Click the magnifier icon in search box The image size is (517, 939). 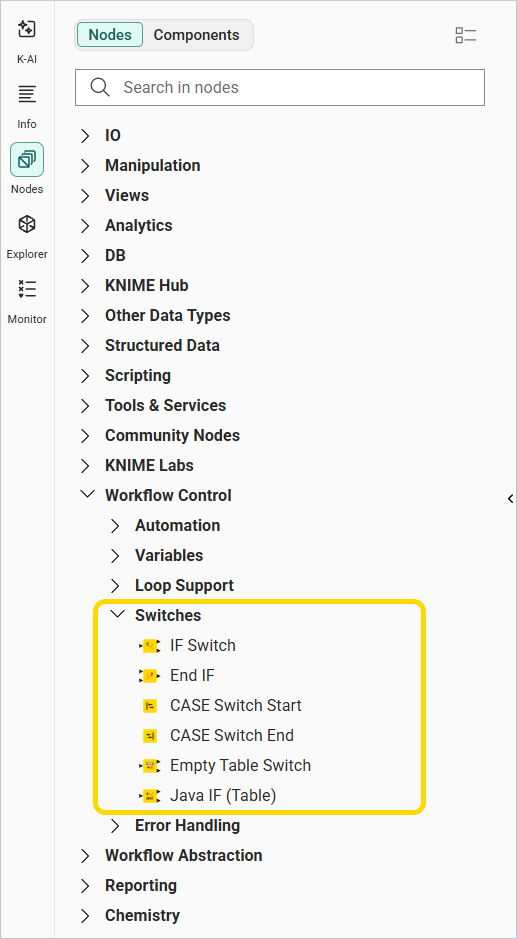coord(100,87)
